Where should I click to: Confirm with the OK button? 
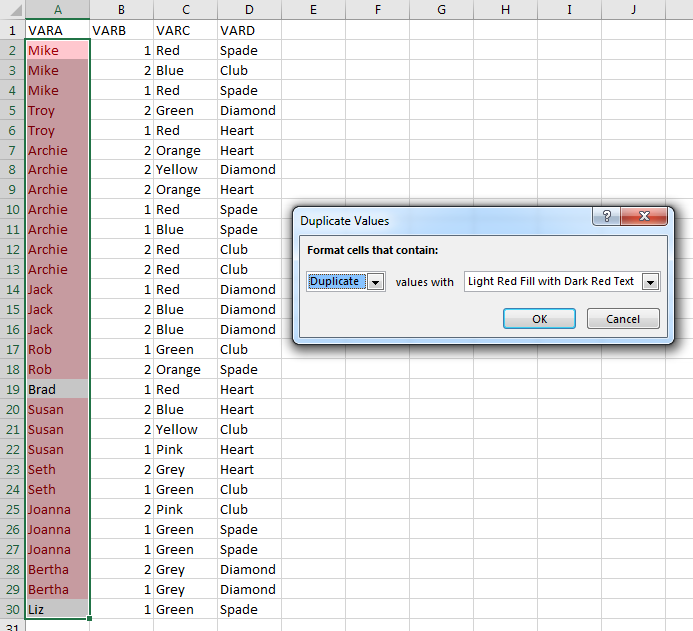[x=539, y=319]
